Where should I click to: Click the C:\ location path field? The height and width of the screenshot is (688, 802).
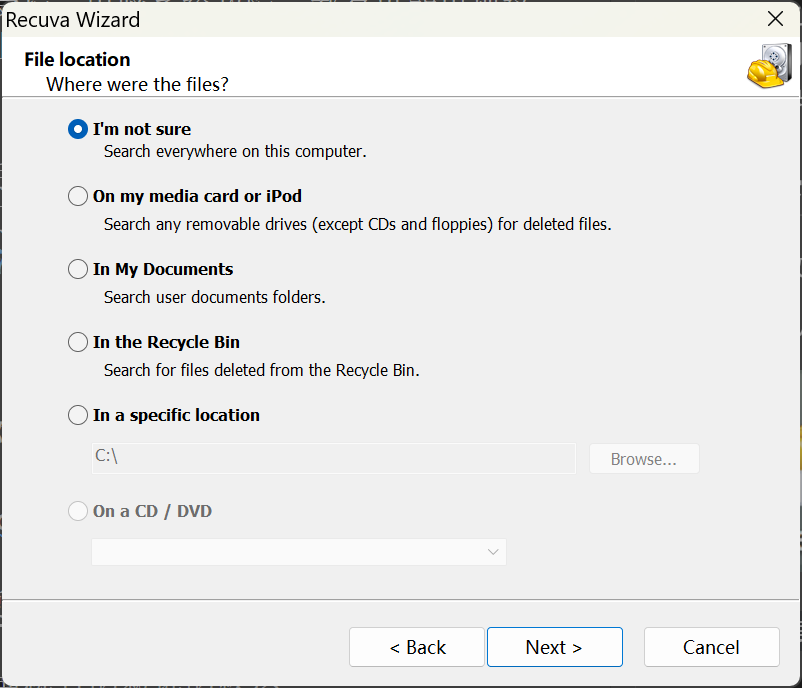[x=333, y=458]
